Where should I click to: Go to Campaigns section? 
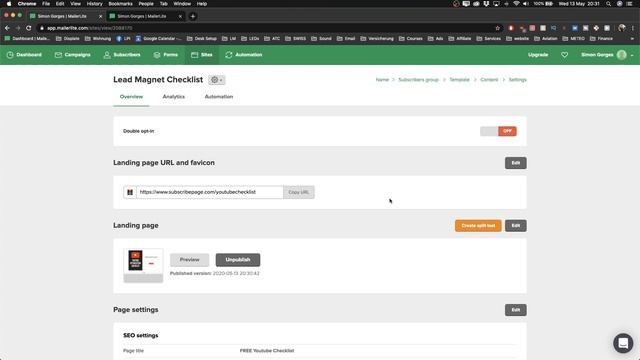click(x=72, y=55)
